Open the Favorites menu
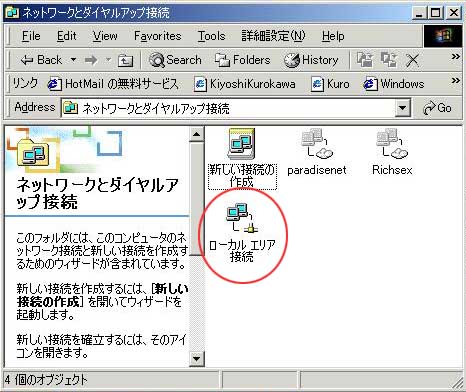 pos(158,36)
